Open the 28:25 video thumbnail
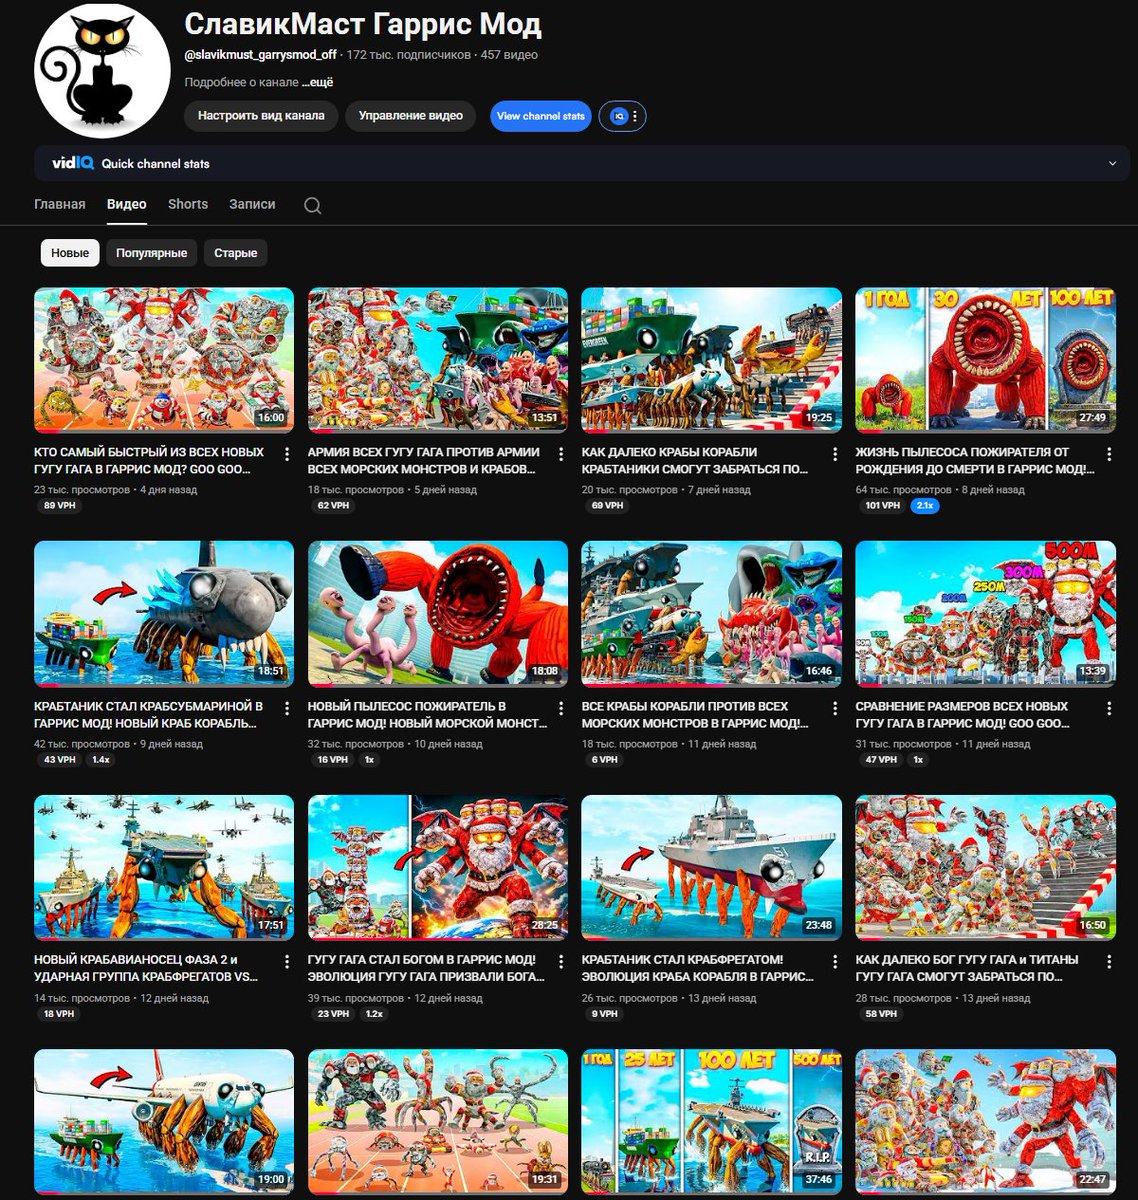Image resolution: width=1138 pixels, height=1200 pixels. point(438,868)
